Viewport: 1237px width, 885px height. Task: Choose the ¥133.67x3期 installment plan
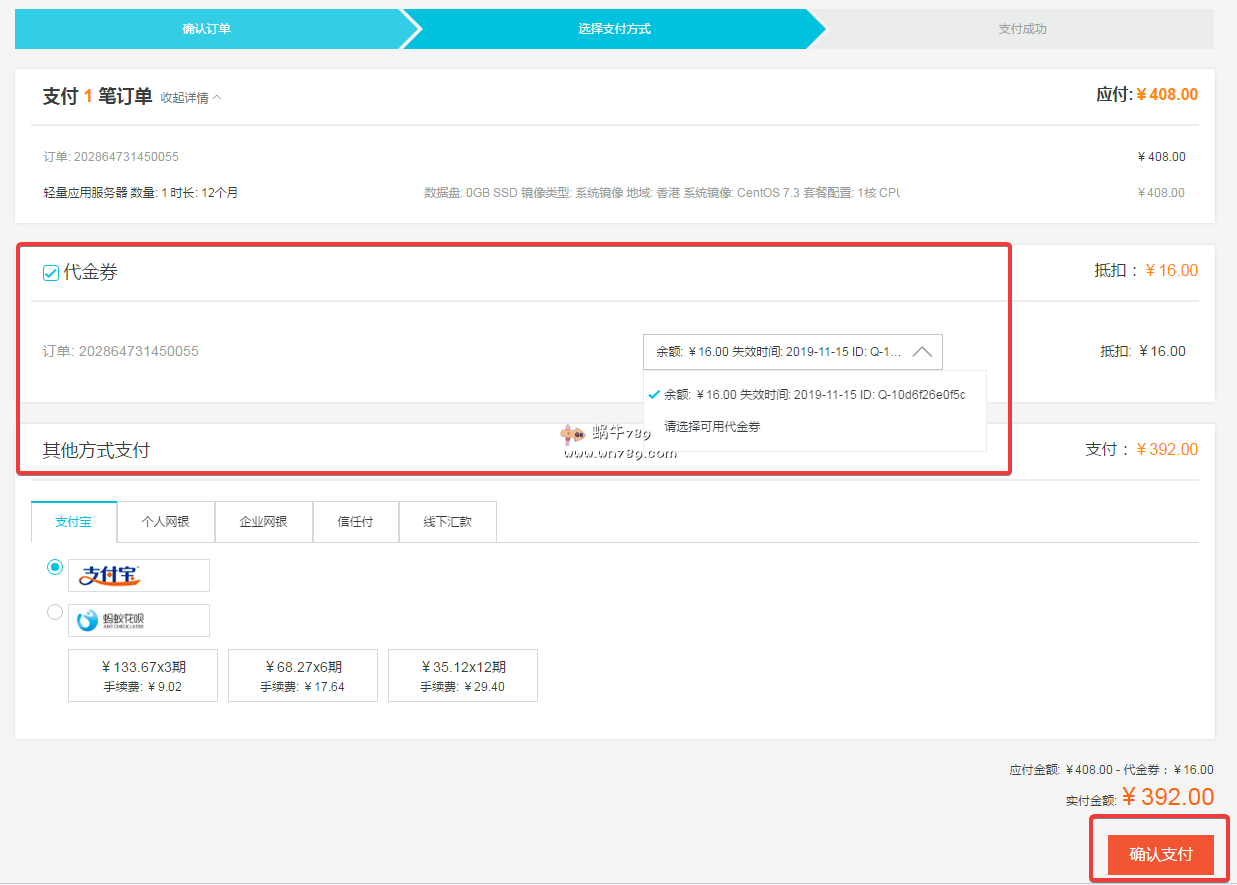143,676
